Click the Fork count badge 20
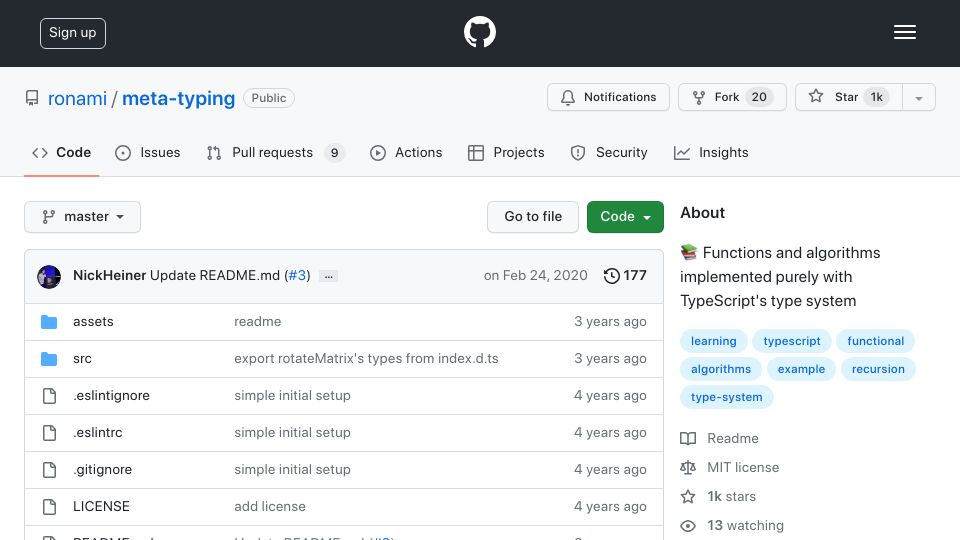 759,97
